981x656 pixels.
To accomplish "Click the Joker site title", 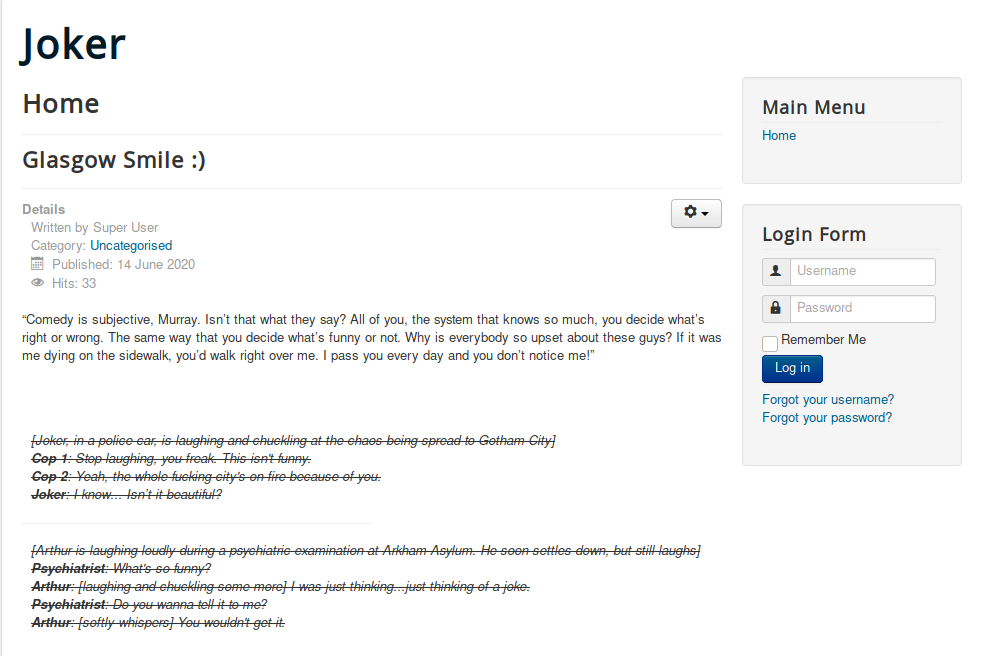I will click(72, 43).
